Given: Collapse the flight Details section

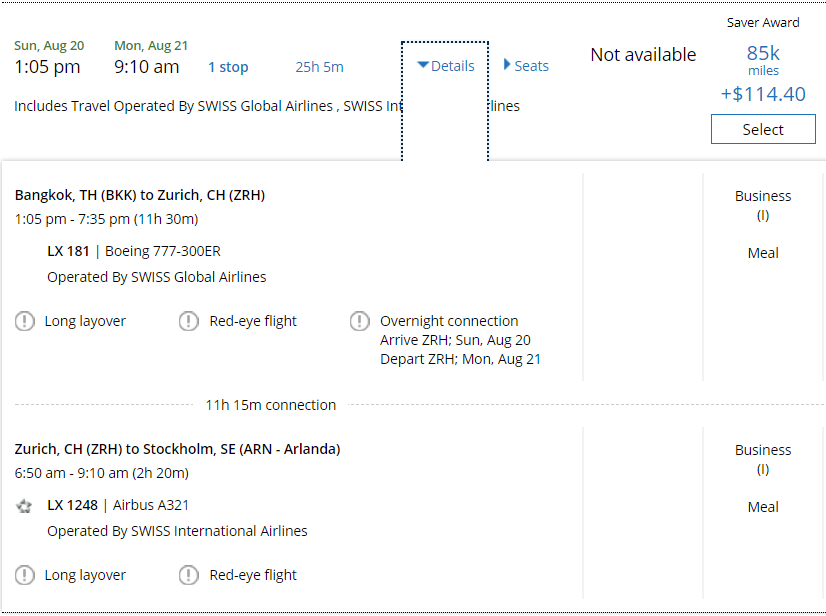Looking at the screenshot, I should pyautogui.click(x=446, y=66).
